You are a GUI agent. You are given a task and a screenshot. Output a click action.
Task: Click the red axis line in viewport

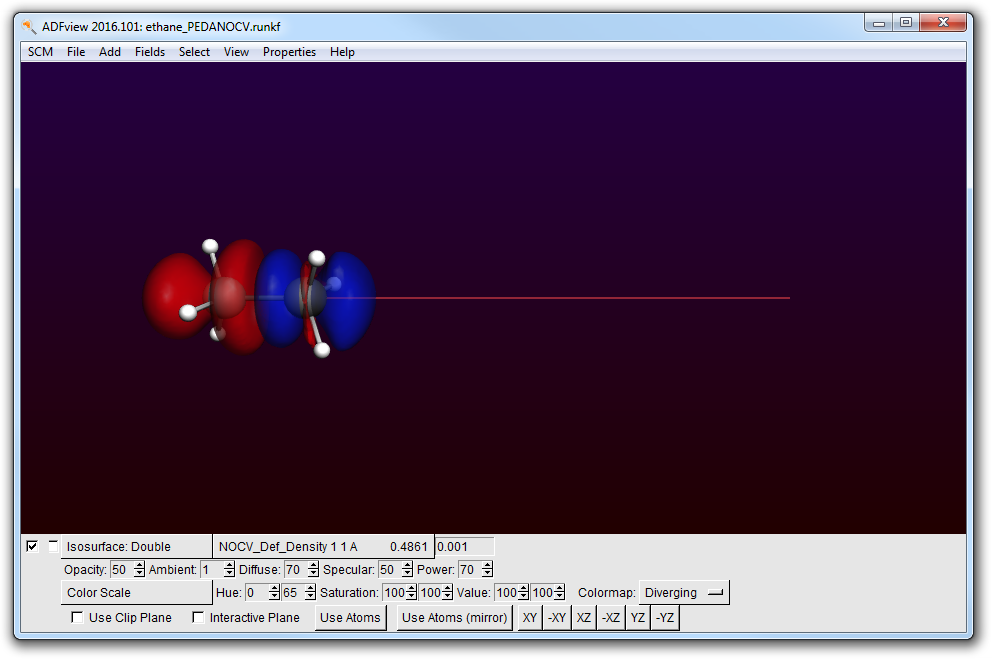pos(582,297)
